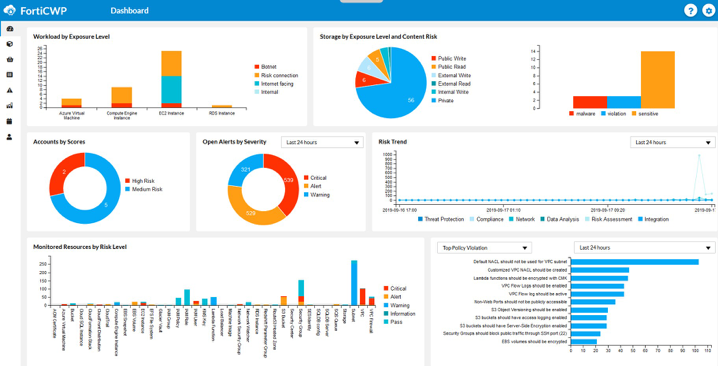Image resolution: width=718 pixels, height=366 pixels.
Task: Open the briefcase icon in the sidebar
Action: 10,60
